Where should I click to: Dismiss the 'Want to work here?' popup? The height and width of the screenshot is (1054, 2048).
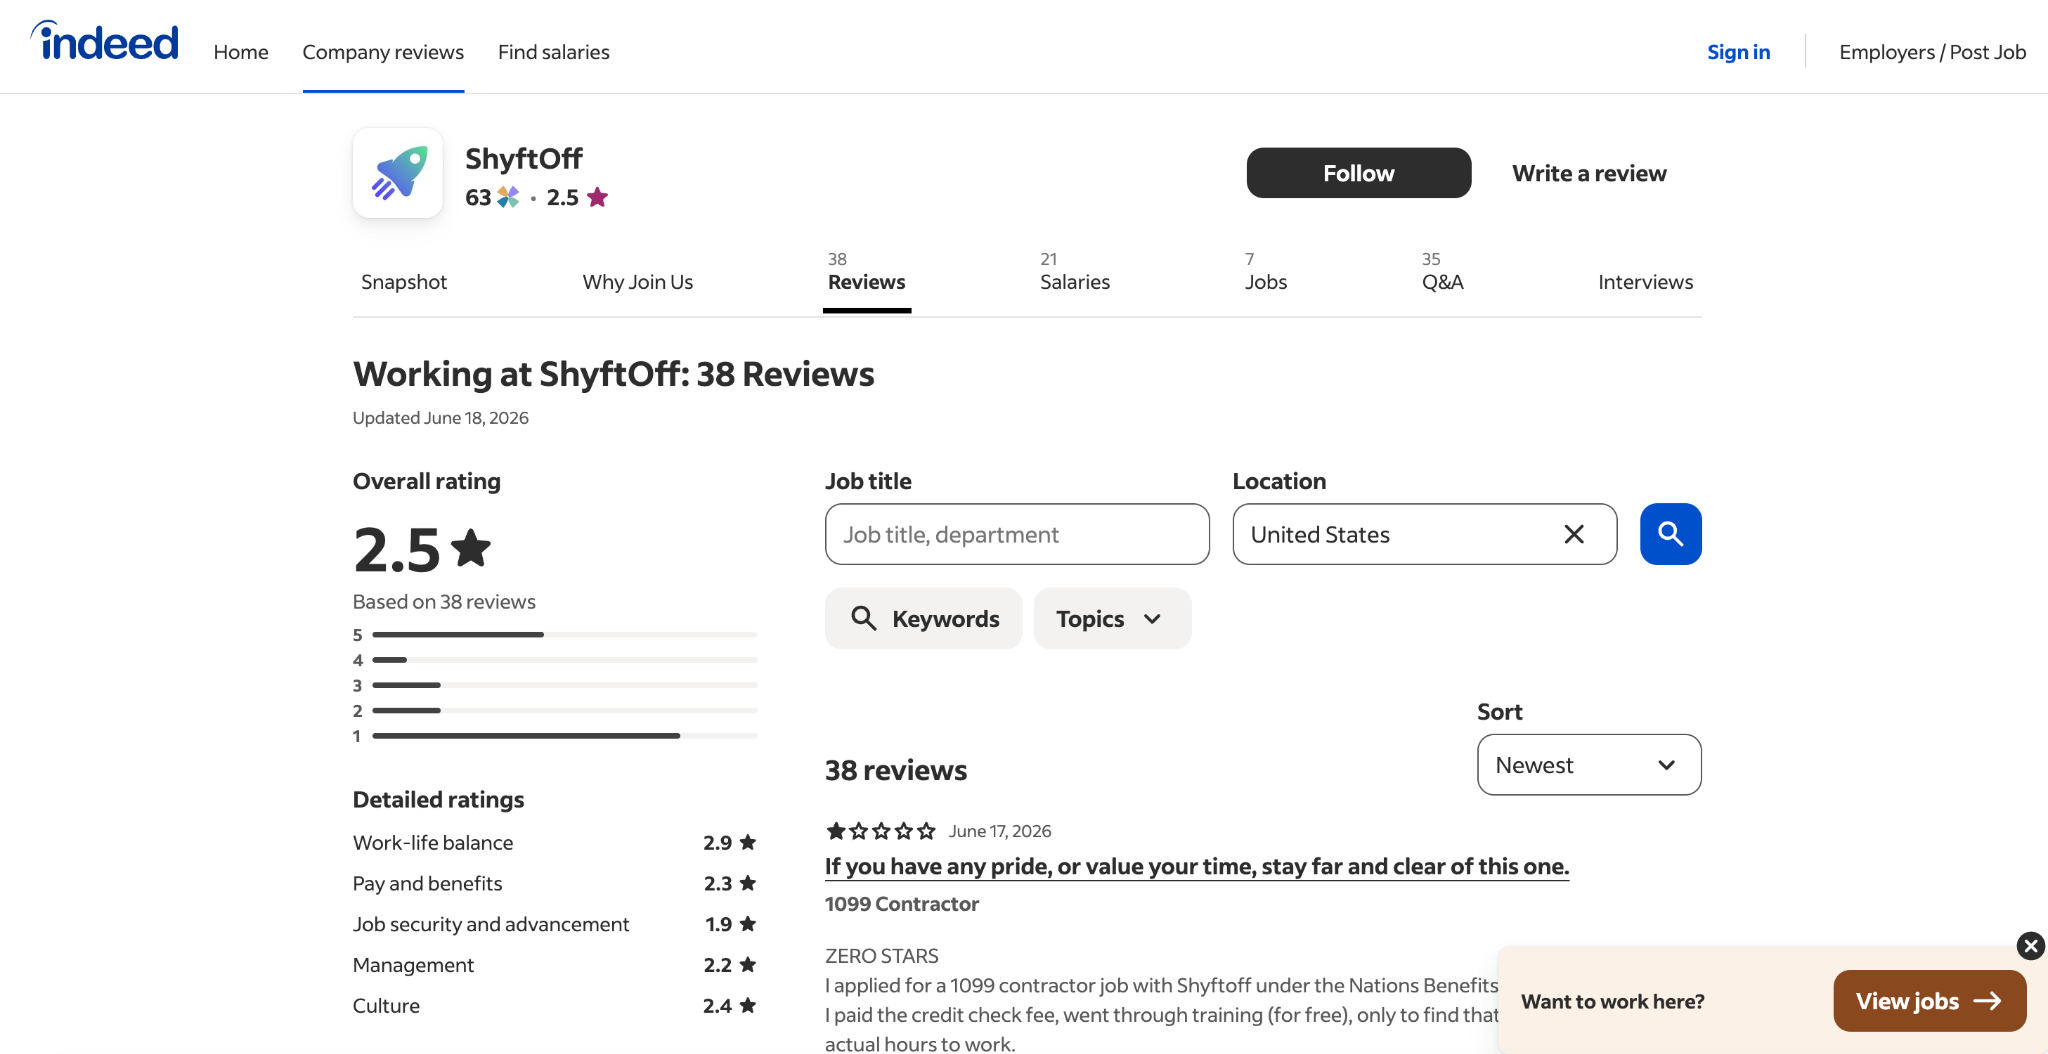2030,946
